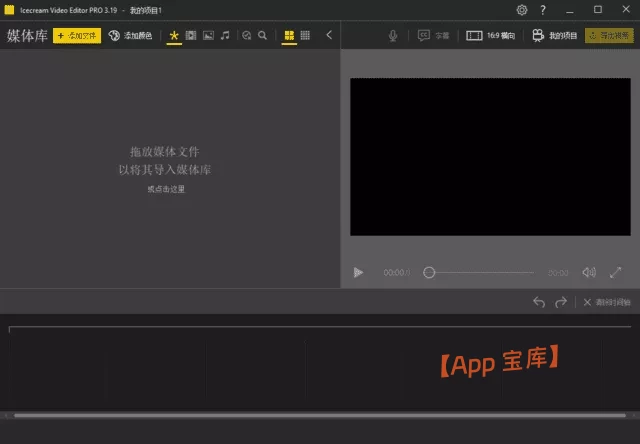Screen dimensions: 640x444
Task: Open help question mark icon
Action: click(x=543, y=10)
